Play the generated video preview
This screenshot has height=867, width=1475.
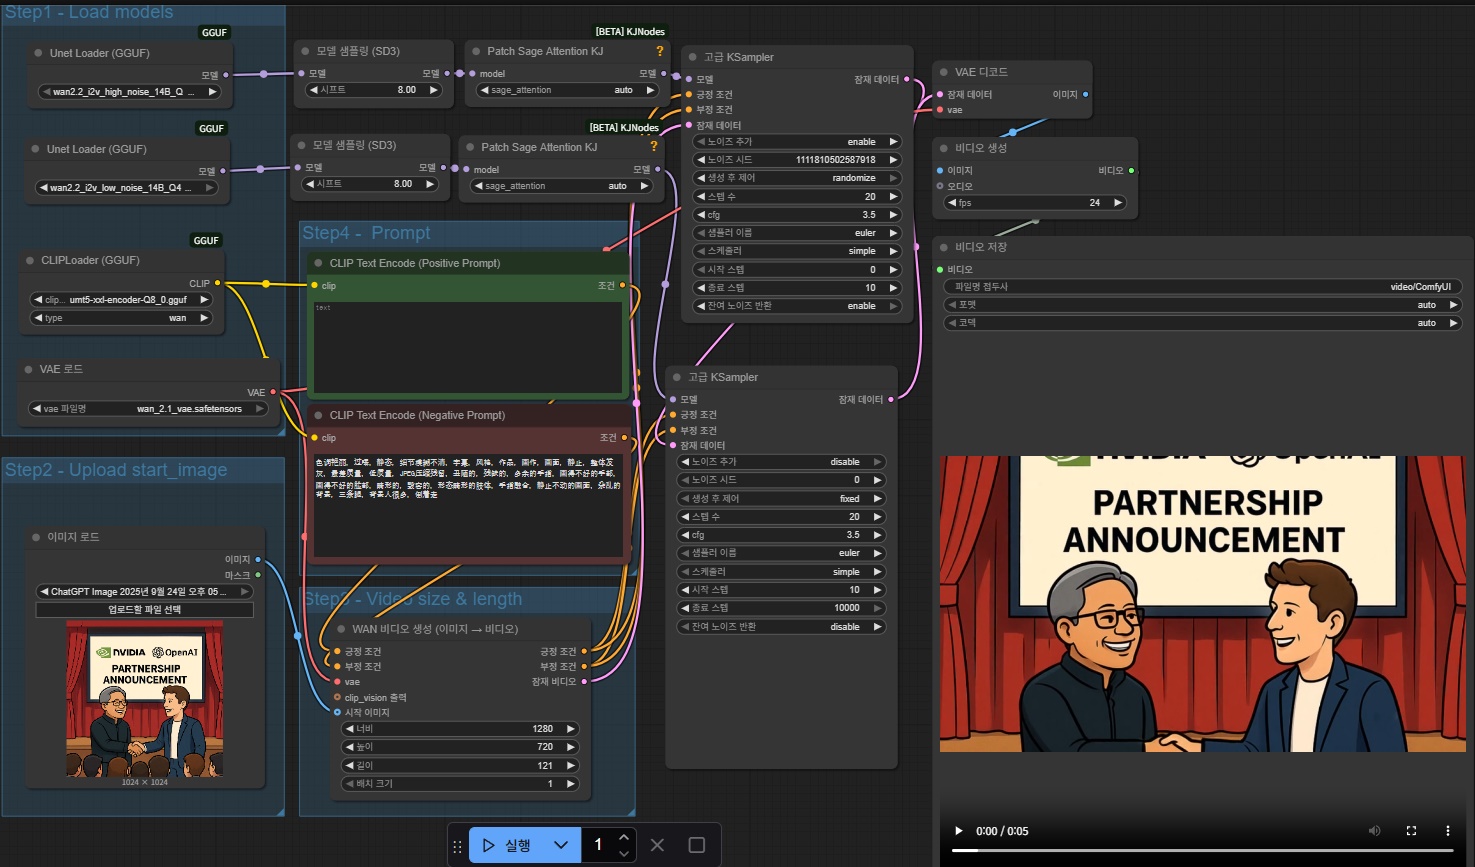(x=959, y=831)
